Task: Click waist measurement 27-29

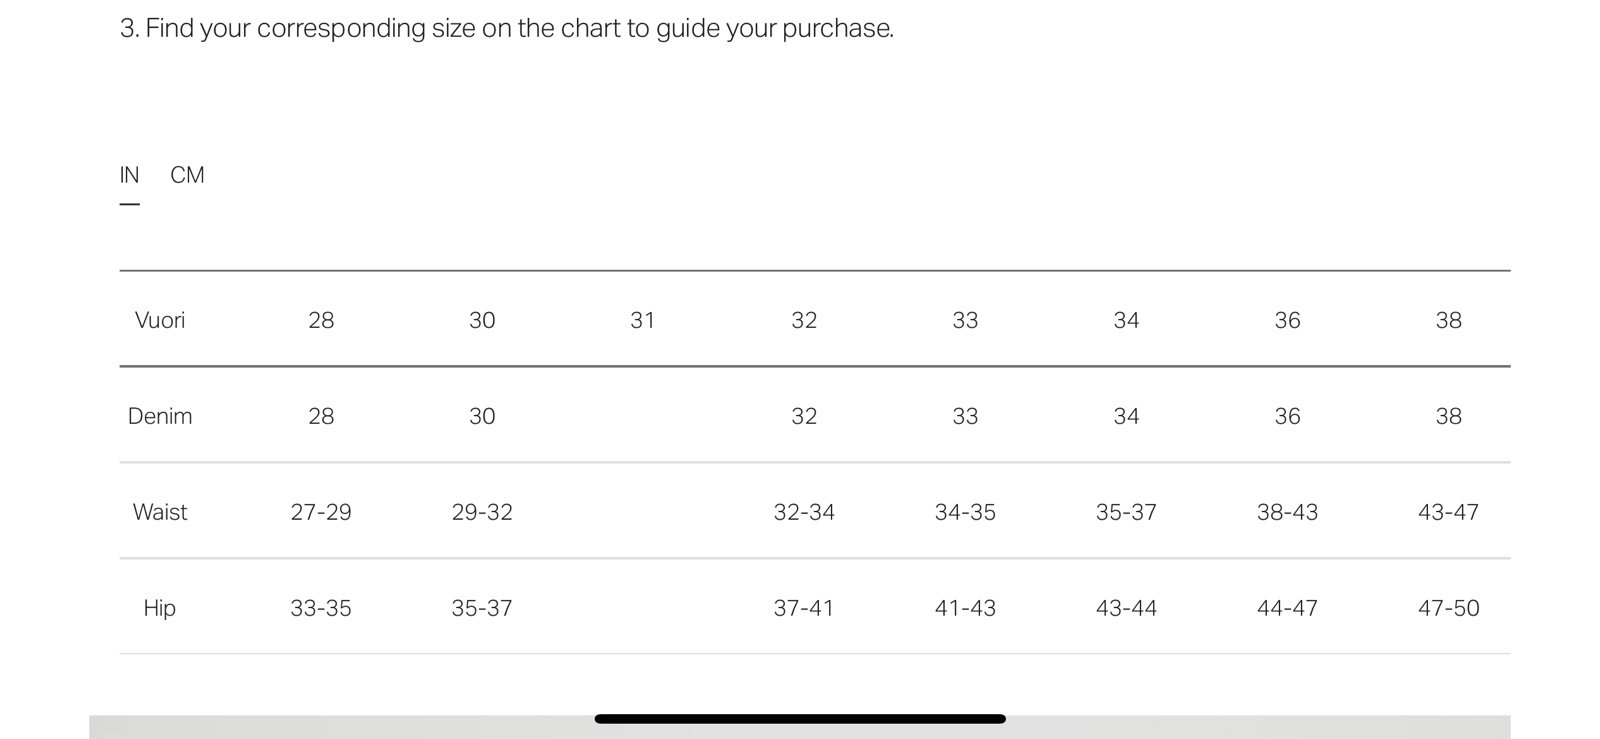Action: pyautogui.click(x=321, y=512)
